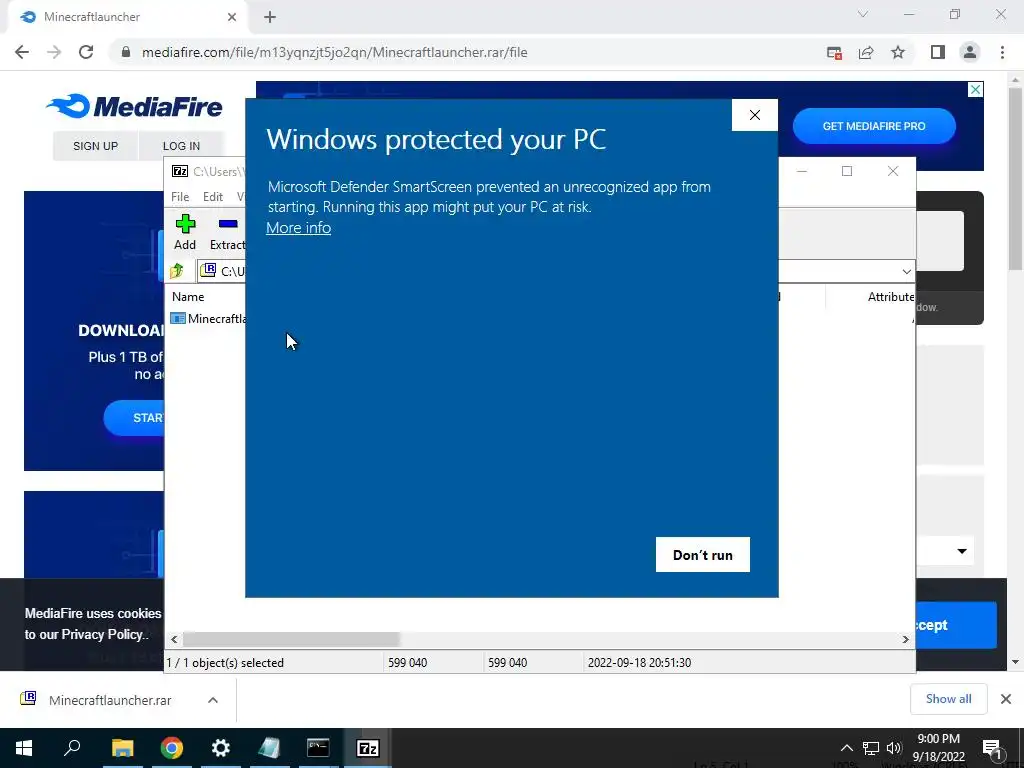
Task: Click the browser back arrow
Action: (22, 52)
